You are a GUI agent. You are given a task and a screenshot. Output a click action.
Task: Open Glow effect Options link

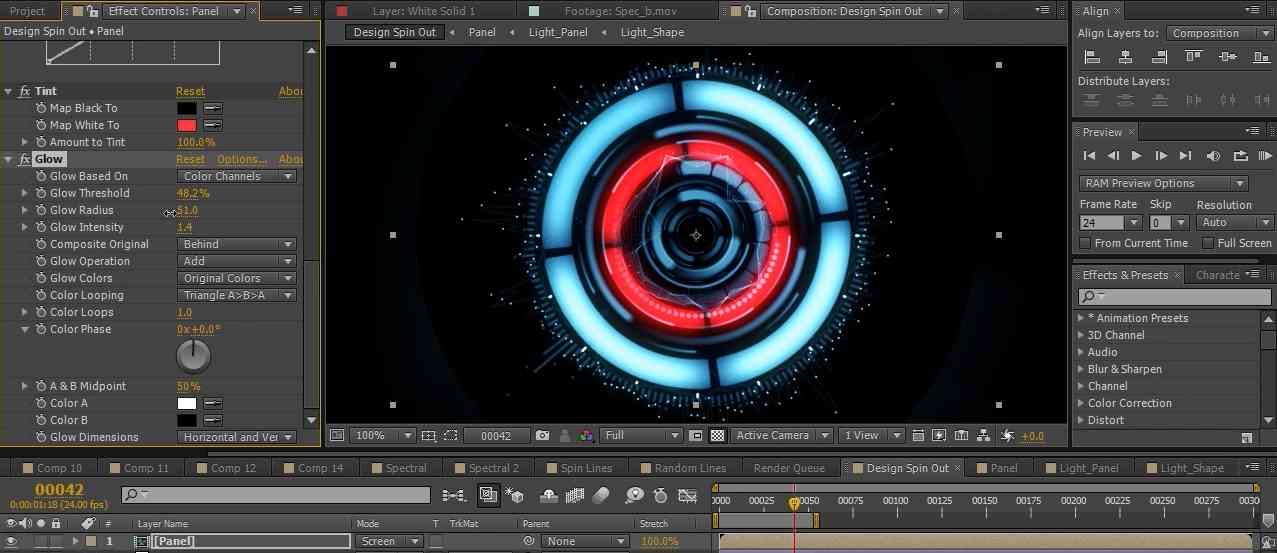coord(242,159)
